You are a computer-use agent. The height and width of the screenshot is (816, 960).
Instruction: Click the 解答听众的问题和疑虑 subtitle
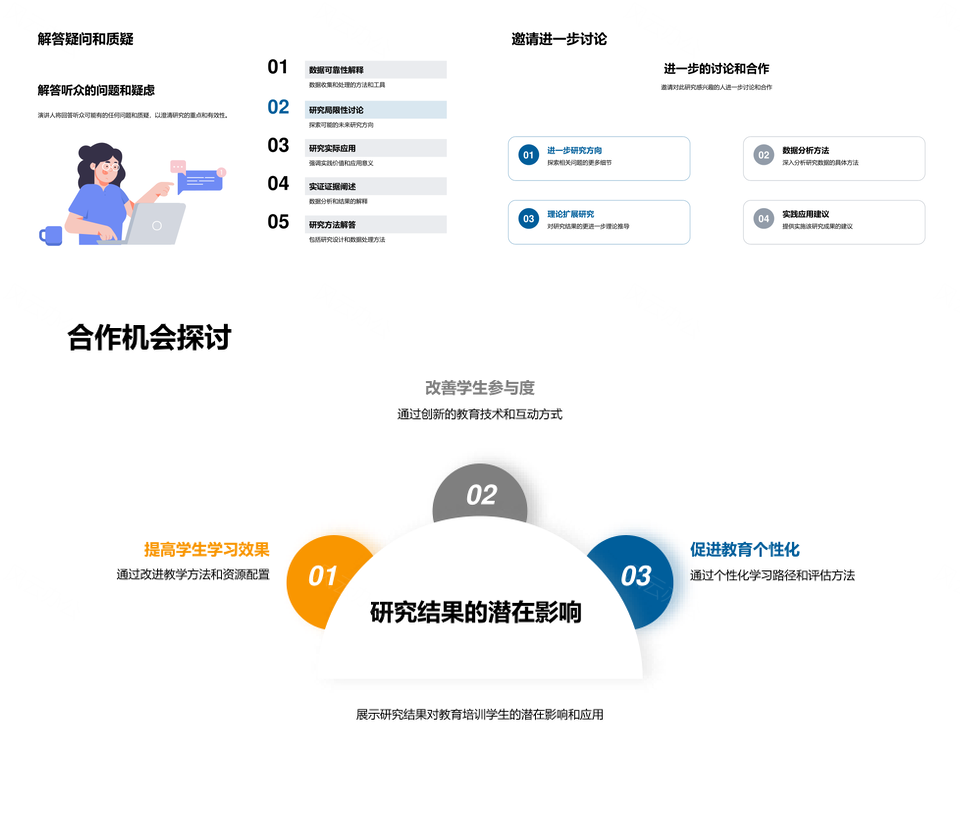pos(96,91)
